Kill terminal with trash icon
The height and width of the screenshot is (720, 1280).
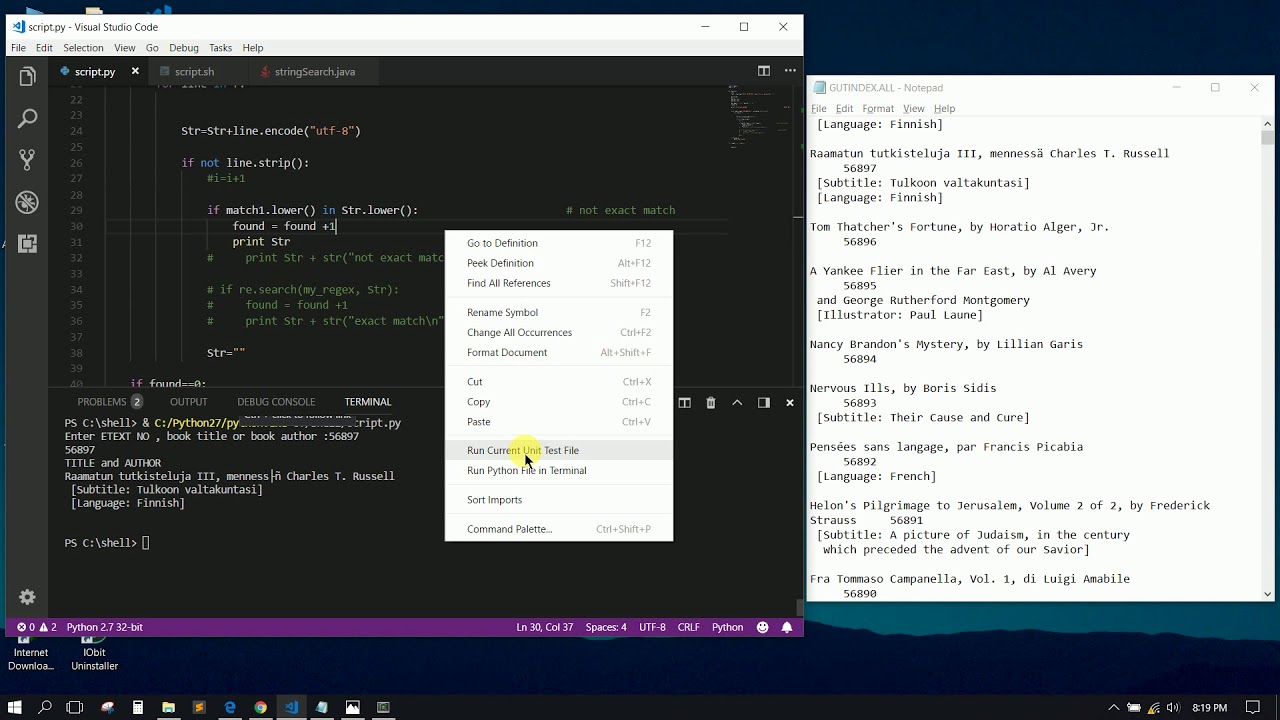coord(711,402)
